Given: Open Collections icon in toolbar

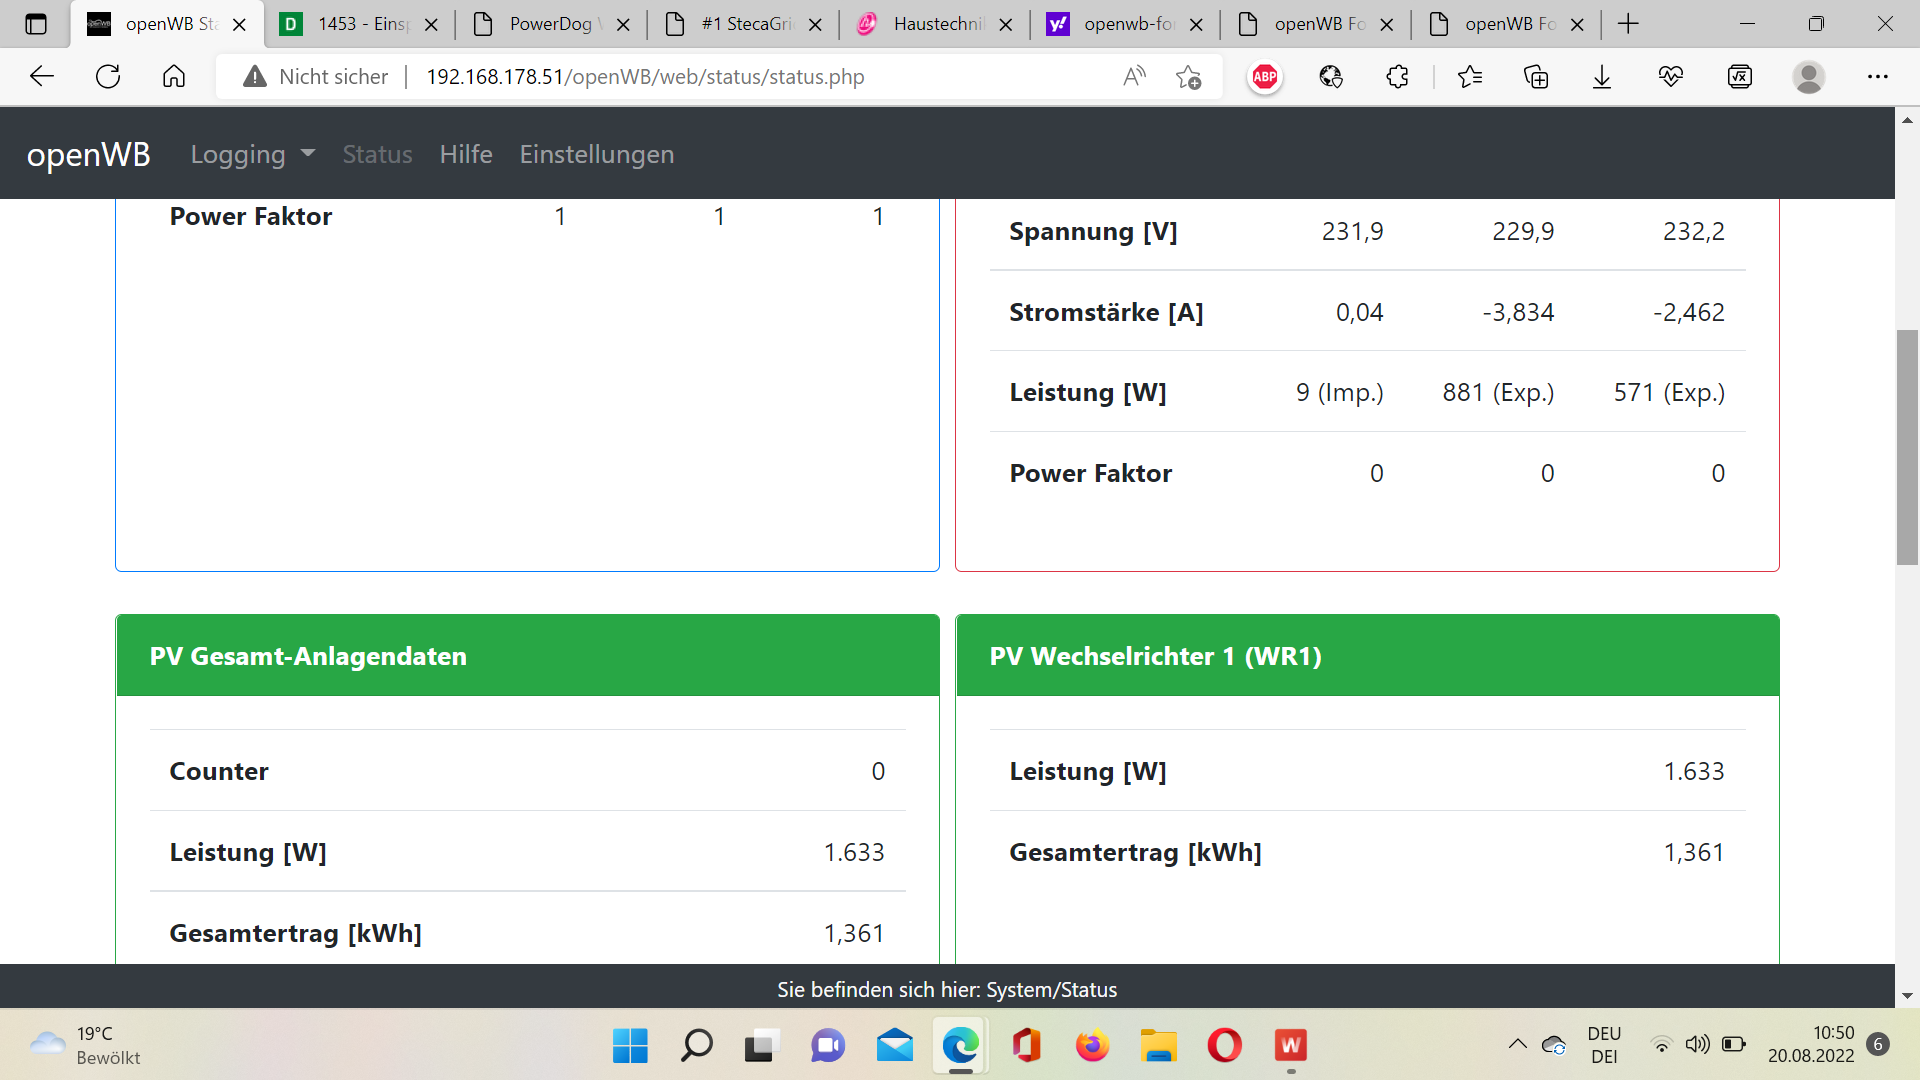Looking at the screenshot, I should (1536, 77).
